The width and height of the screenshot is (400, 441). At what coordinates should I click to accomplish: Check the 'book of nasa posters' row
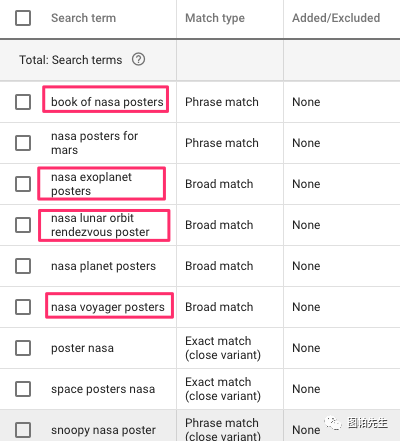coord(23,102)
